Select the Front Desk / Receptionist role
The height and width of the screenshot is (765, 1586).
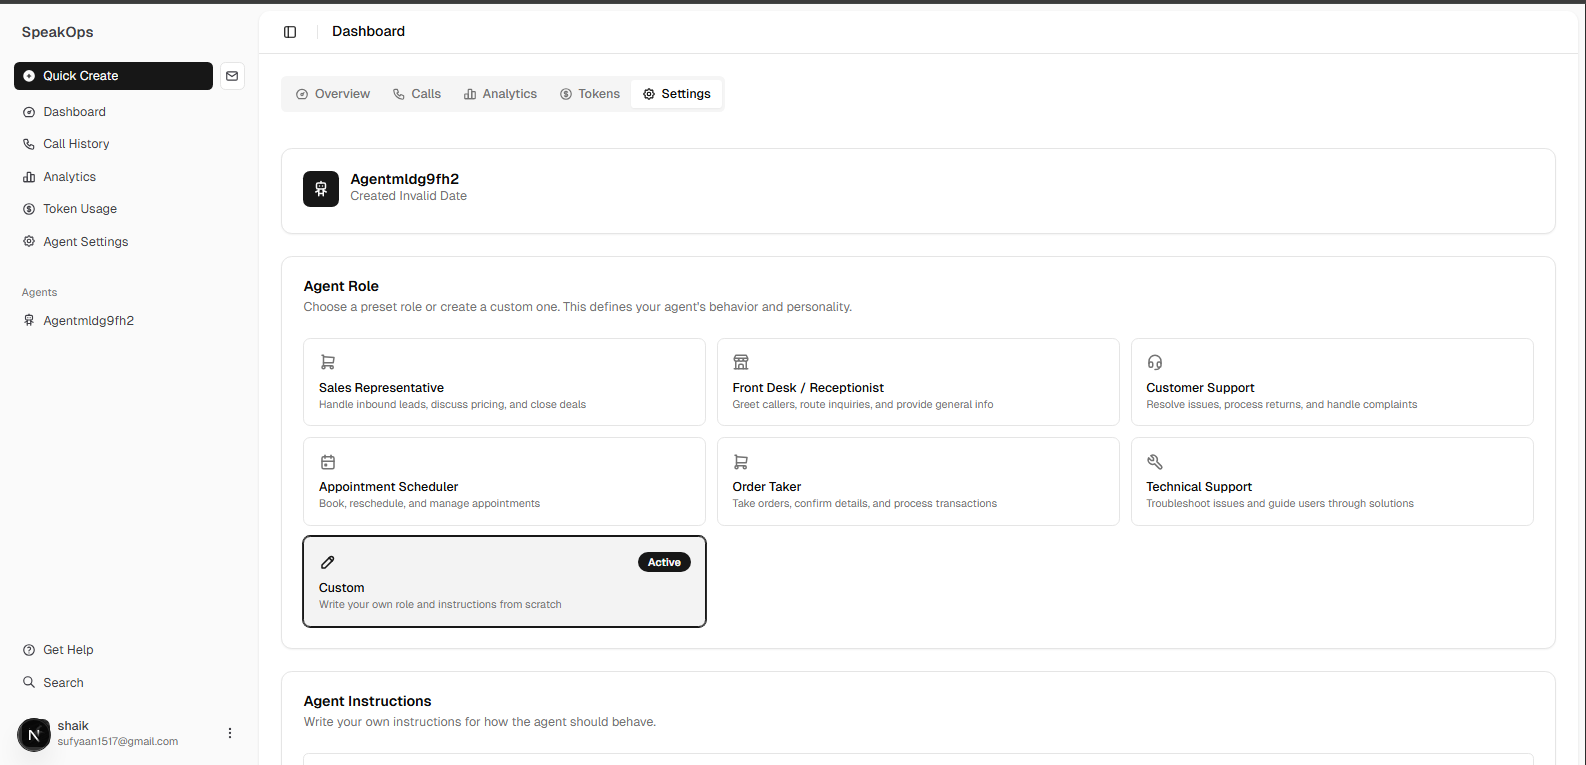tap(918, 382)
